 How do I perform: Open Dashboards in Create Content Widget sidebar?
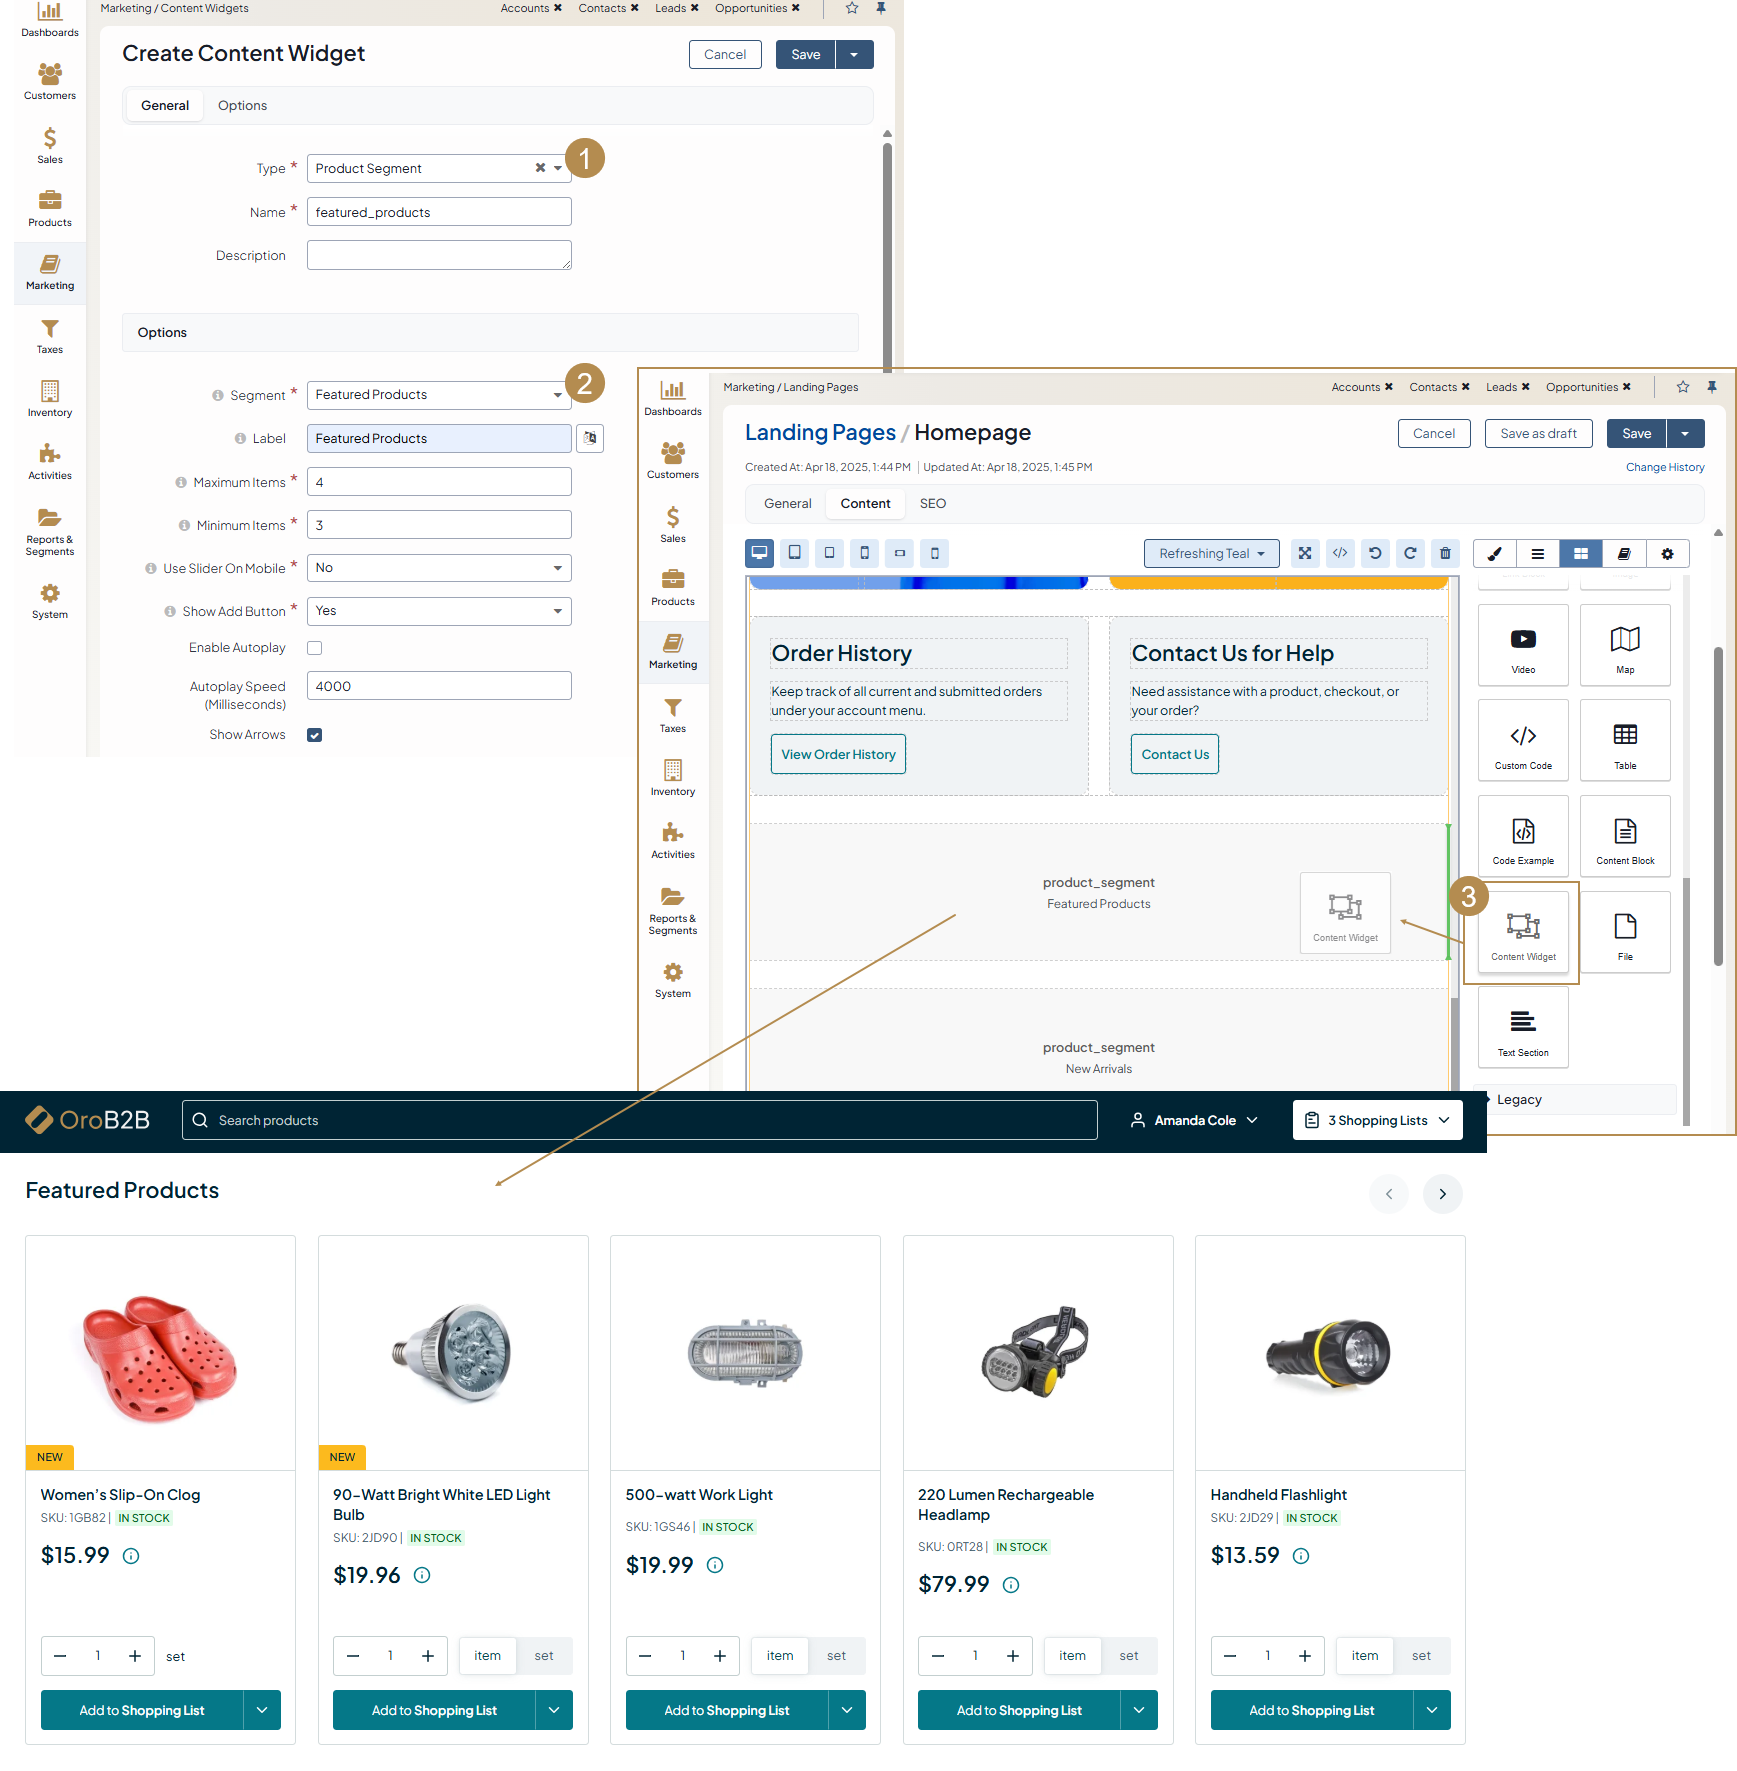50,20
